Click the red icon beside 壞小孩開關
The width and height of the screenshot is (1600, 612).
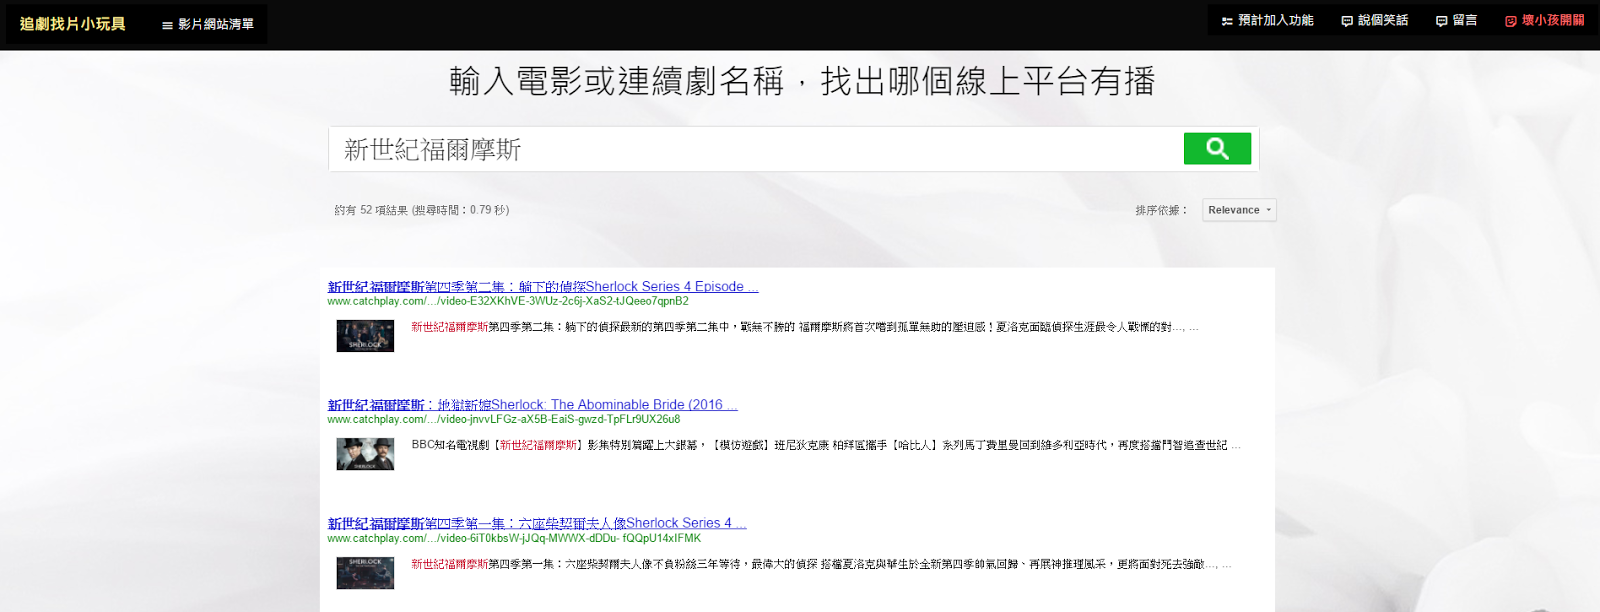[x=1511, y=21]
